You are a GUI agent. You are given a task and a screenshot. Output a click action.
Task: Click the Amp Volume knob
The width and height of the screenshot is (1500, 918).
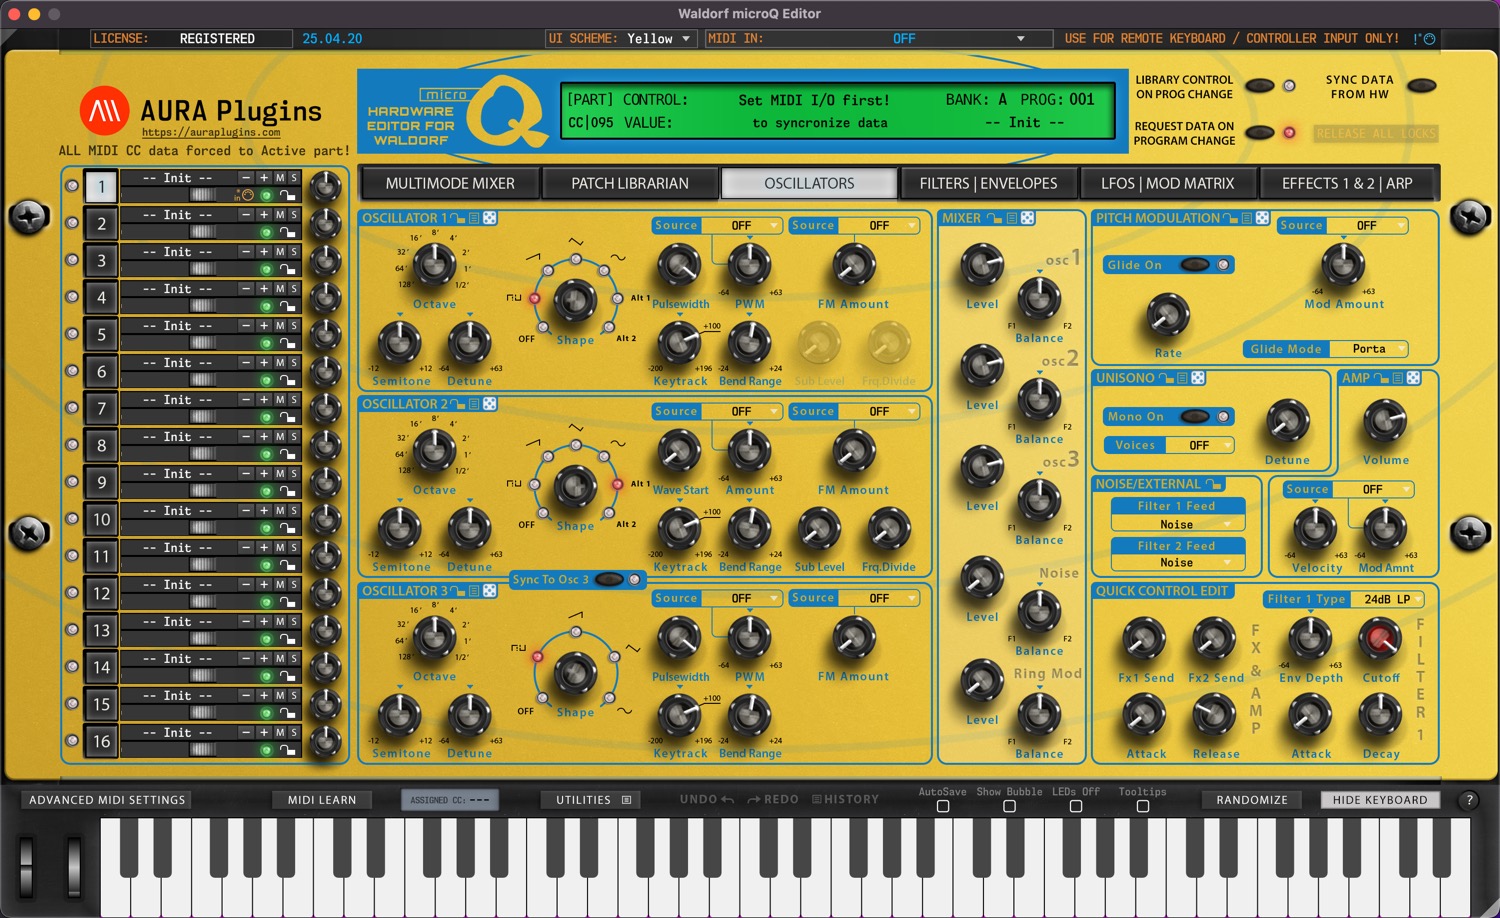tap(1385, 421)
